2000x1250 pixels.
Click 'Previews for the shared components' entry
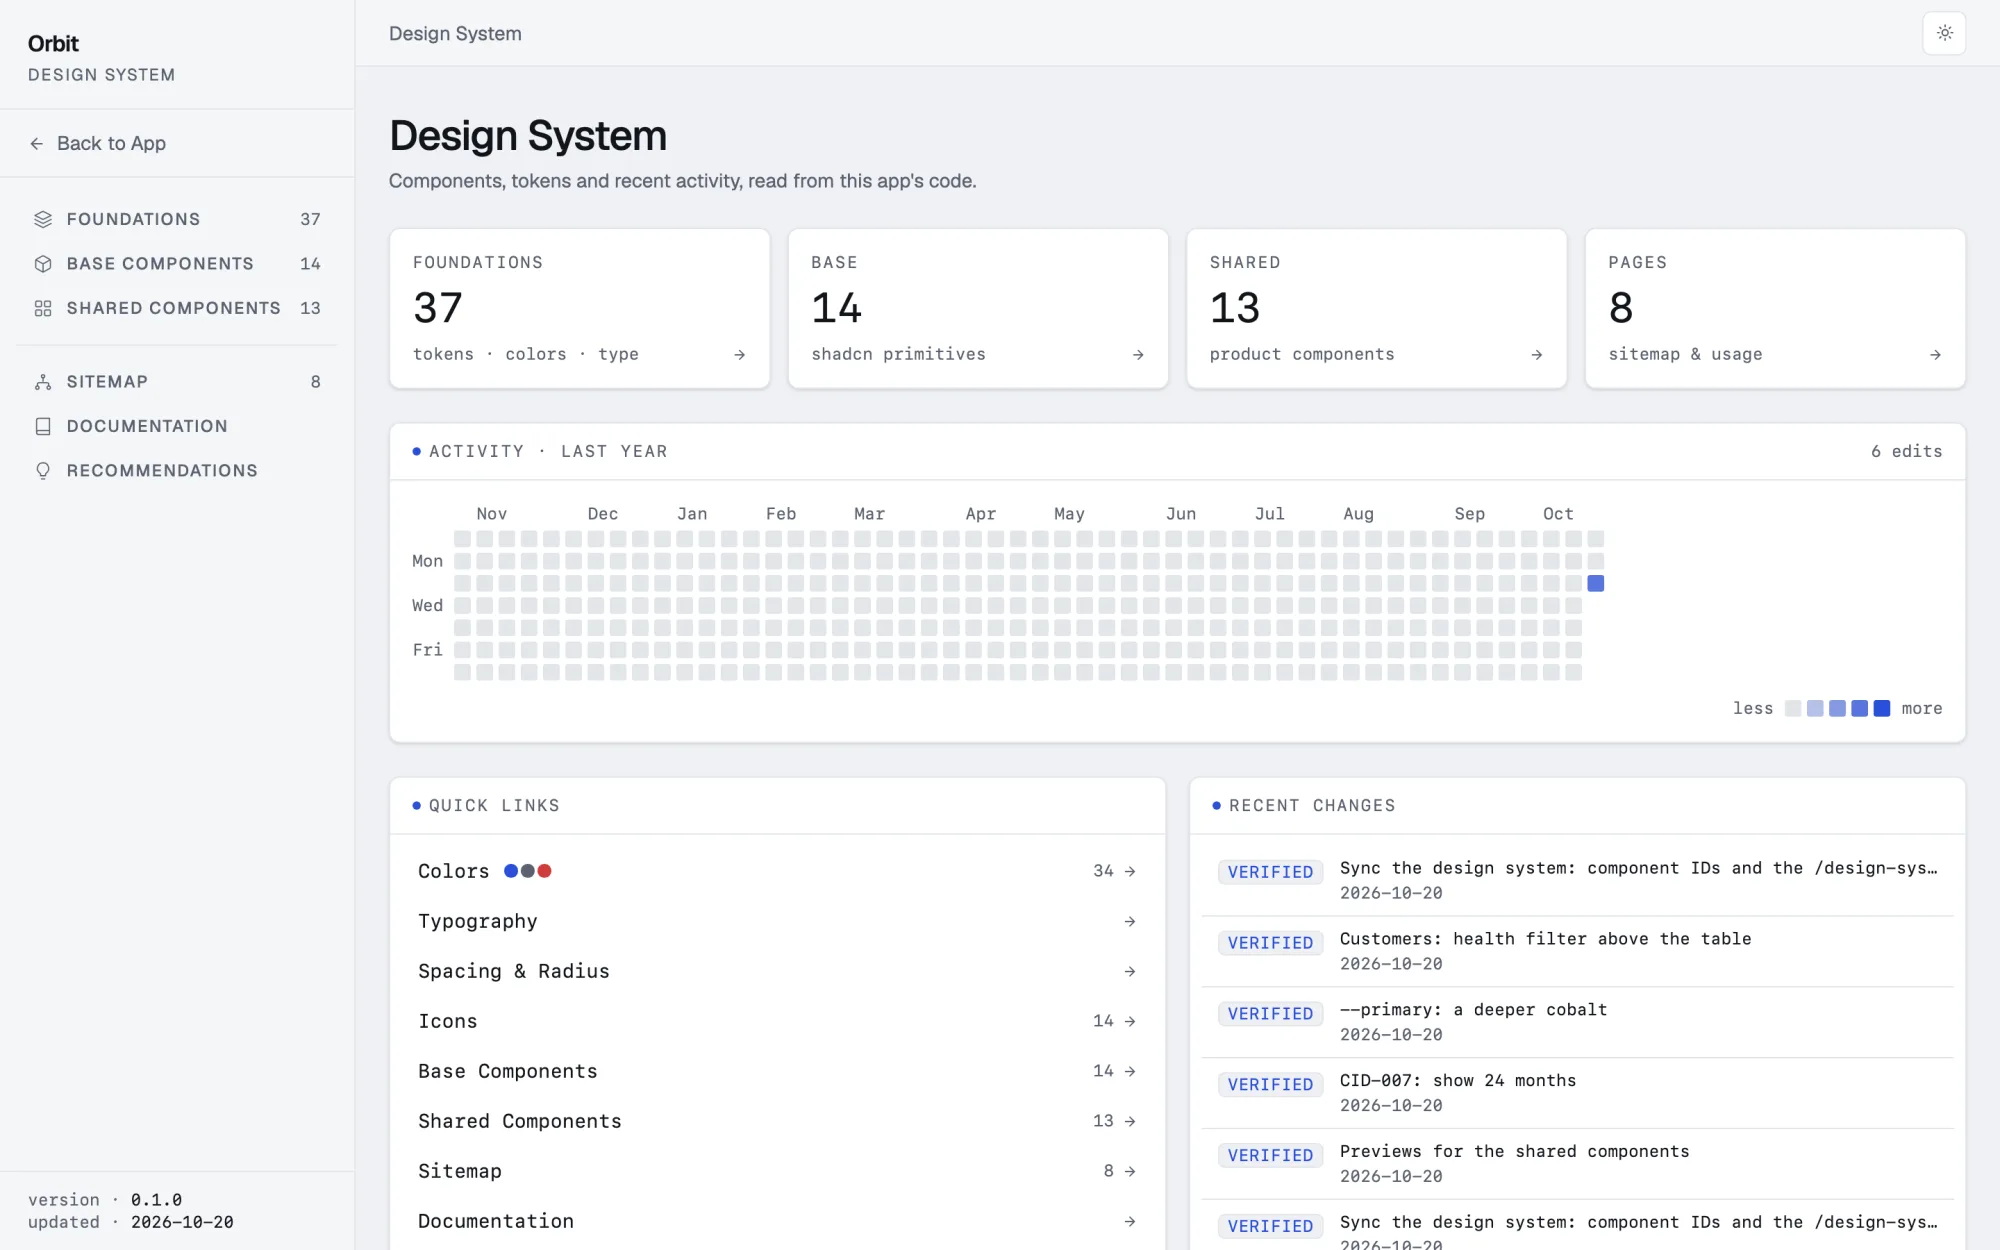tap(1577, 1164)
